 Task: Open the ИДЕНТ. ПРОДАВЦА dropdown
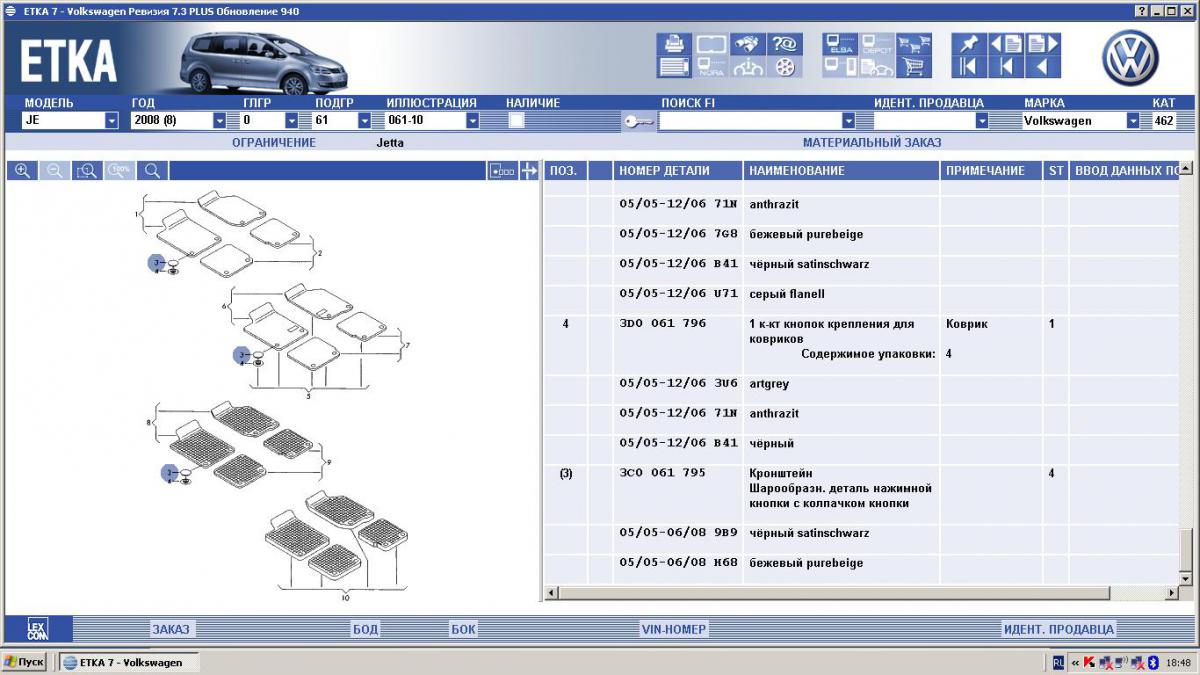(982, 121)
